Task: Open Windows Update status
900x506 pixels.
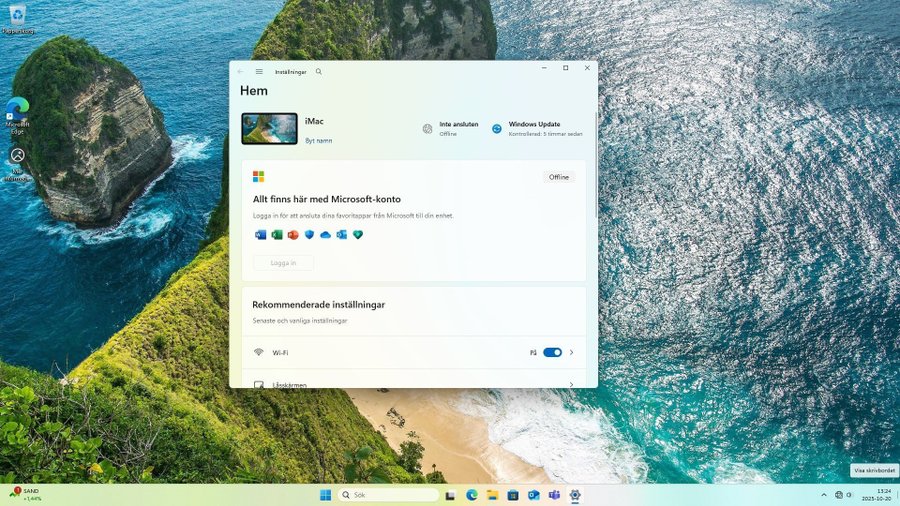Action: 535,128
